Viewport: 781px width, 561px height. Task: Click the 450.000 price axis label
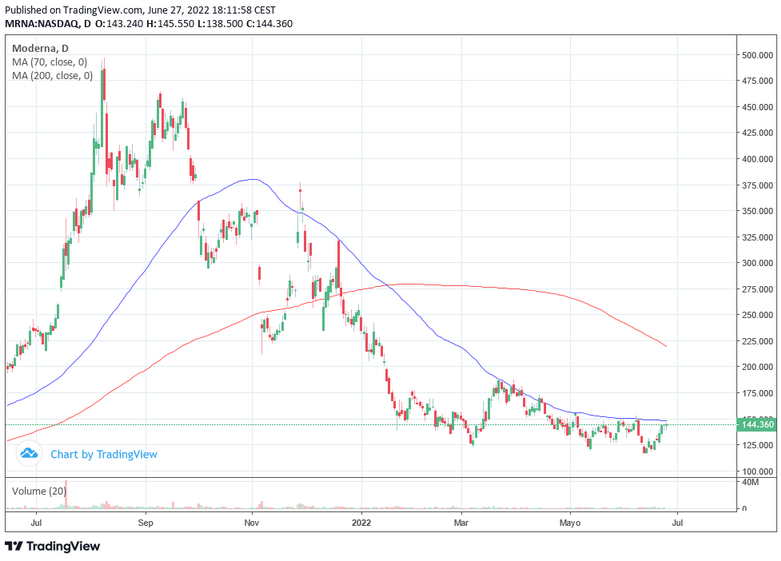(x=758, y=107)
